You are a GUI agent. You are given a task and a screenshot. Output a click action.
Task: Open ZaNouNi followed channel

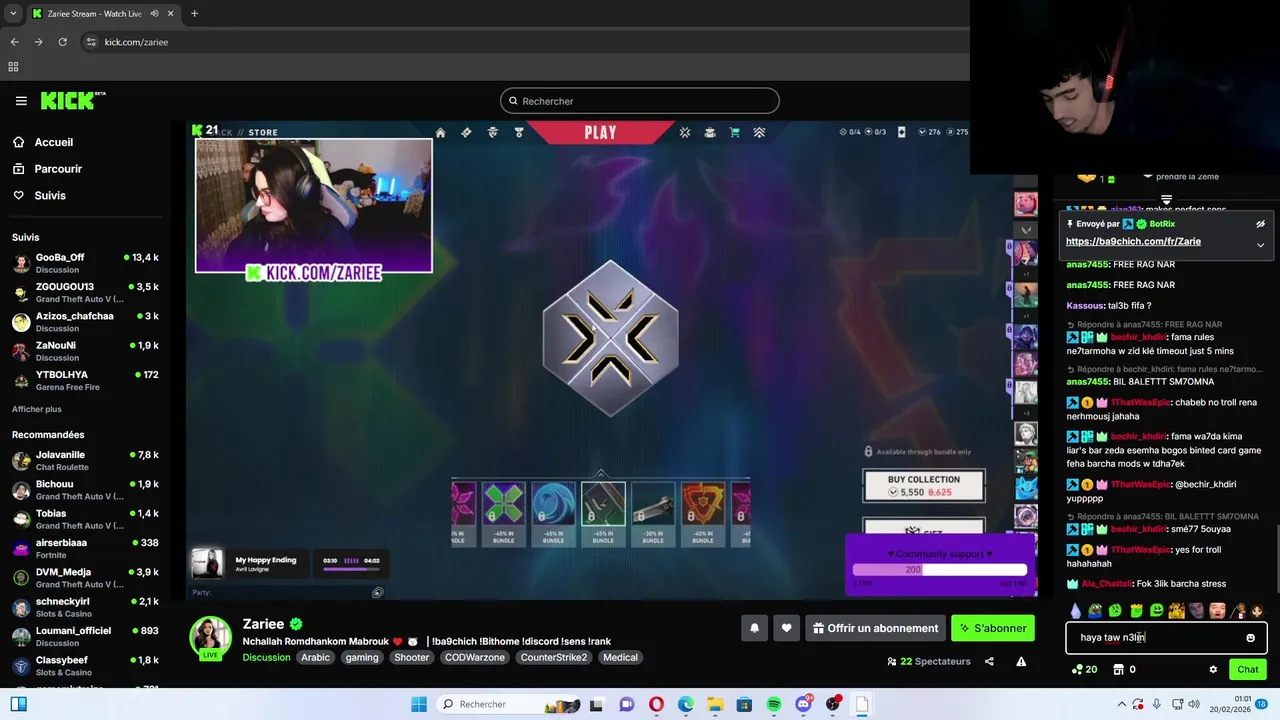85,351
